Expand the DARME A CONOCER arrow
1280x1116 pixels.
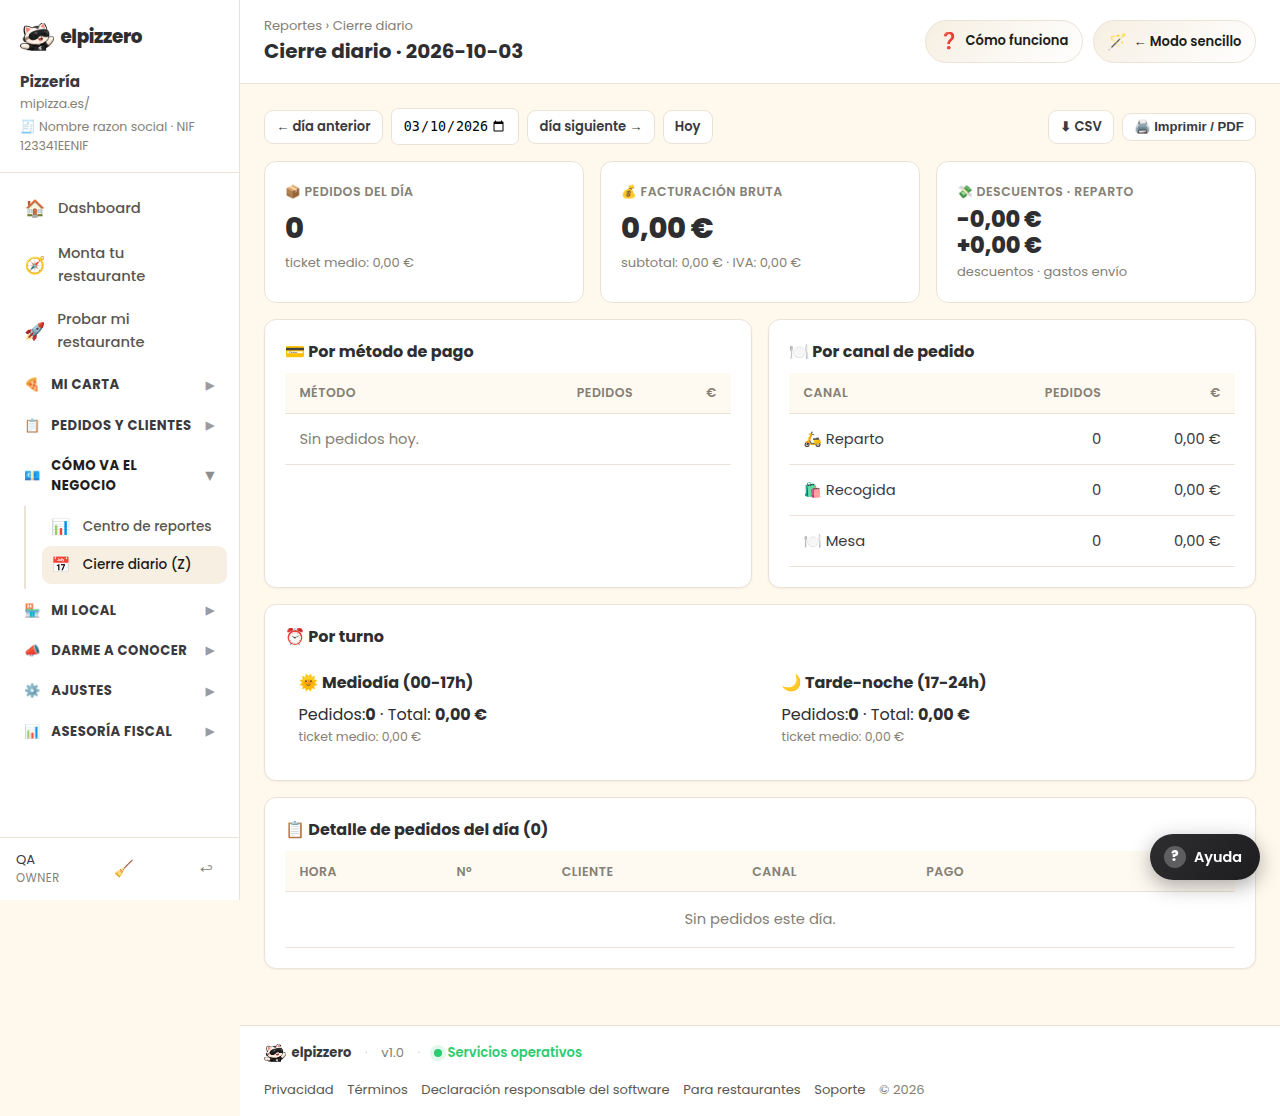pyautogui.click(x=210, y=651)
